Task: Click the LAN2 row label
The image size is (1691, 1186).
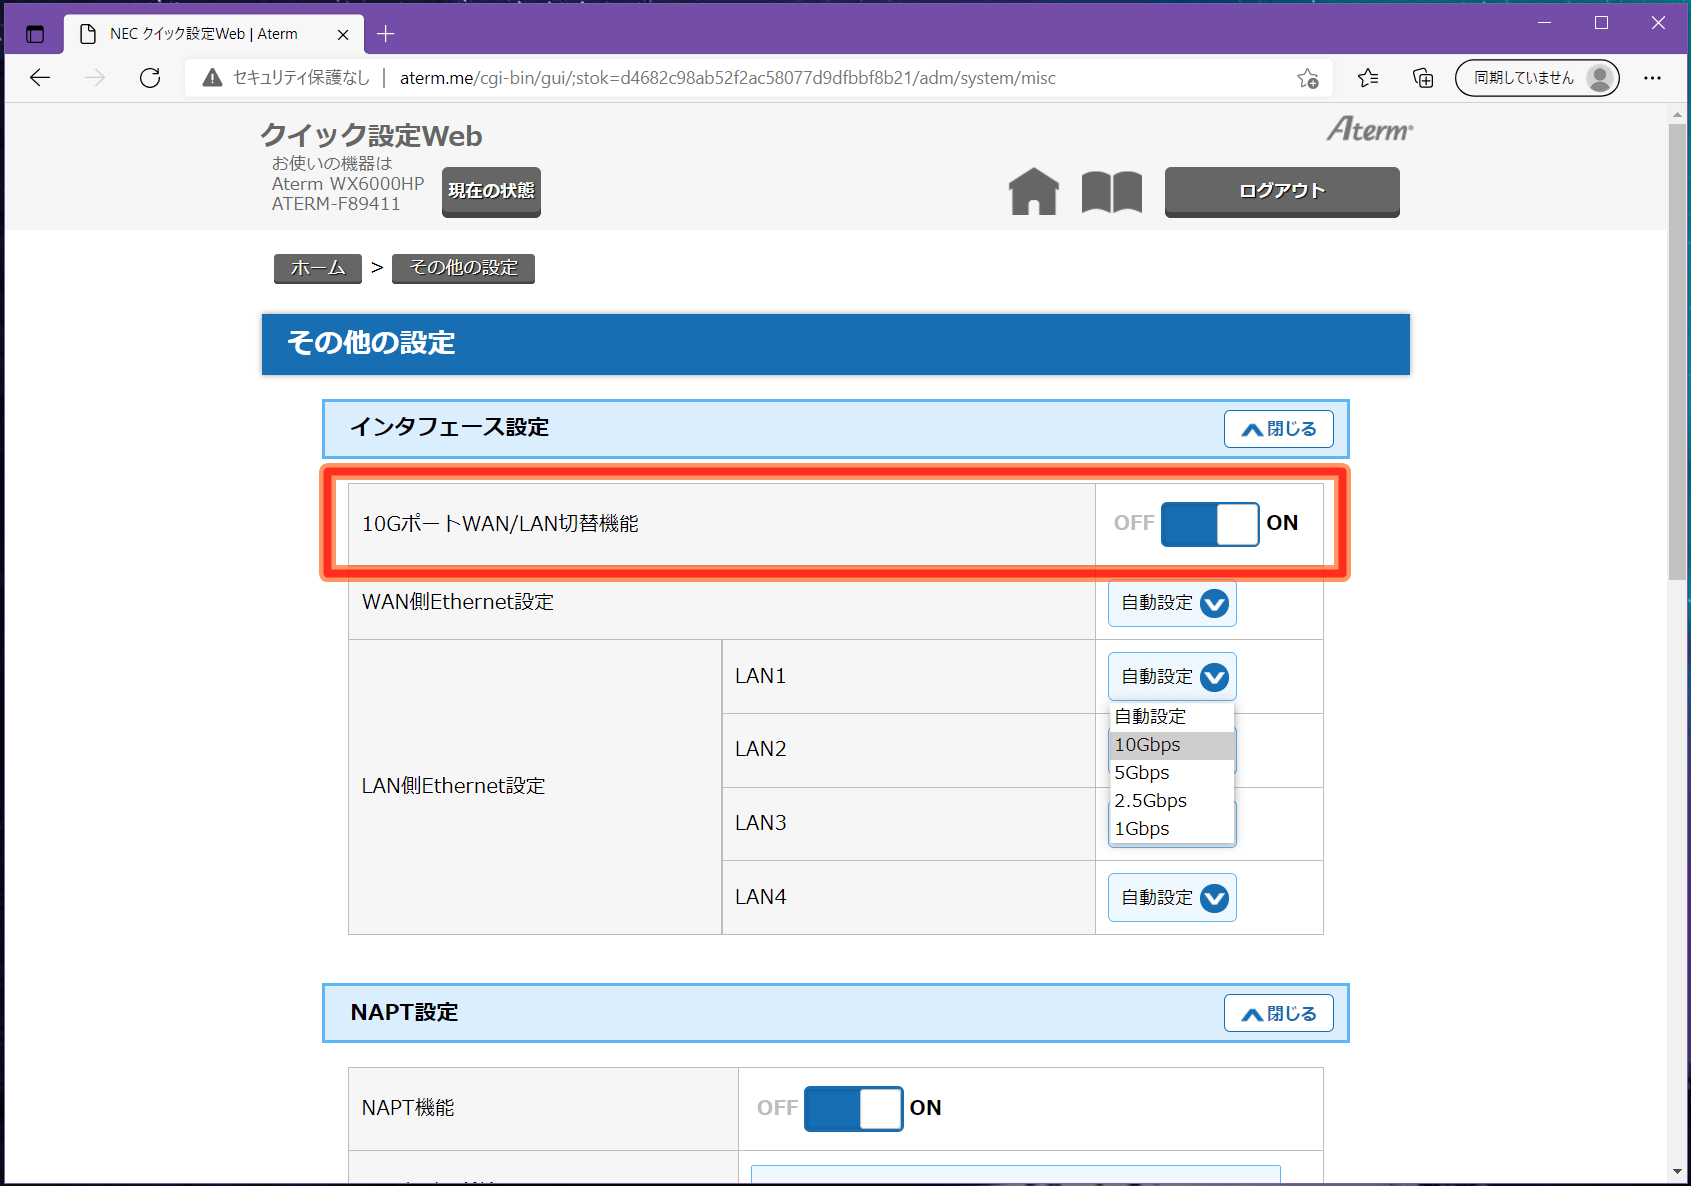Action: tap(760, 749)
